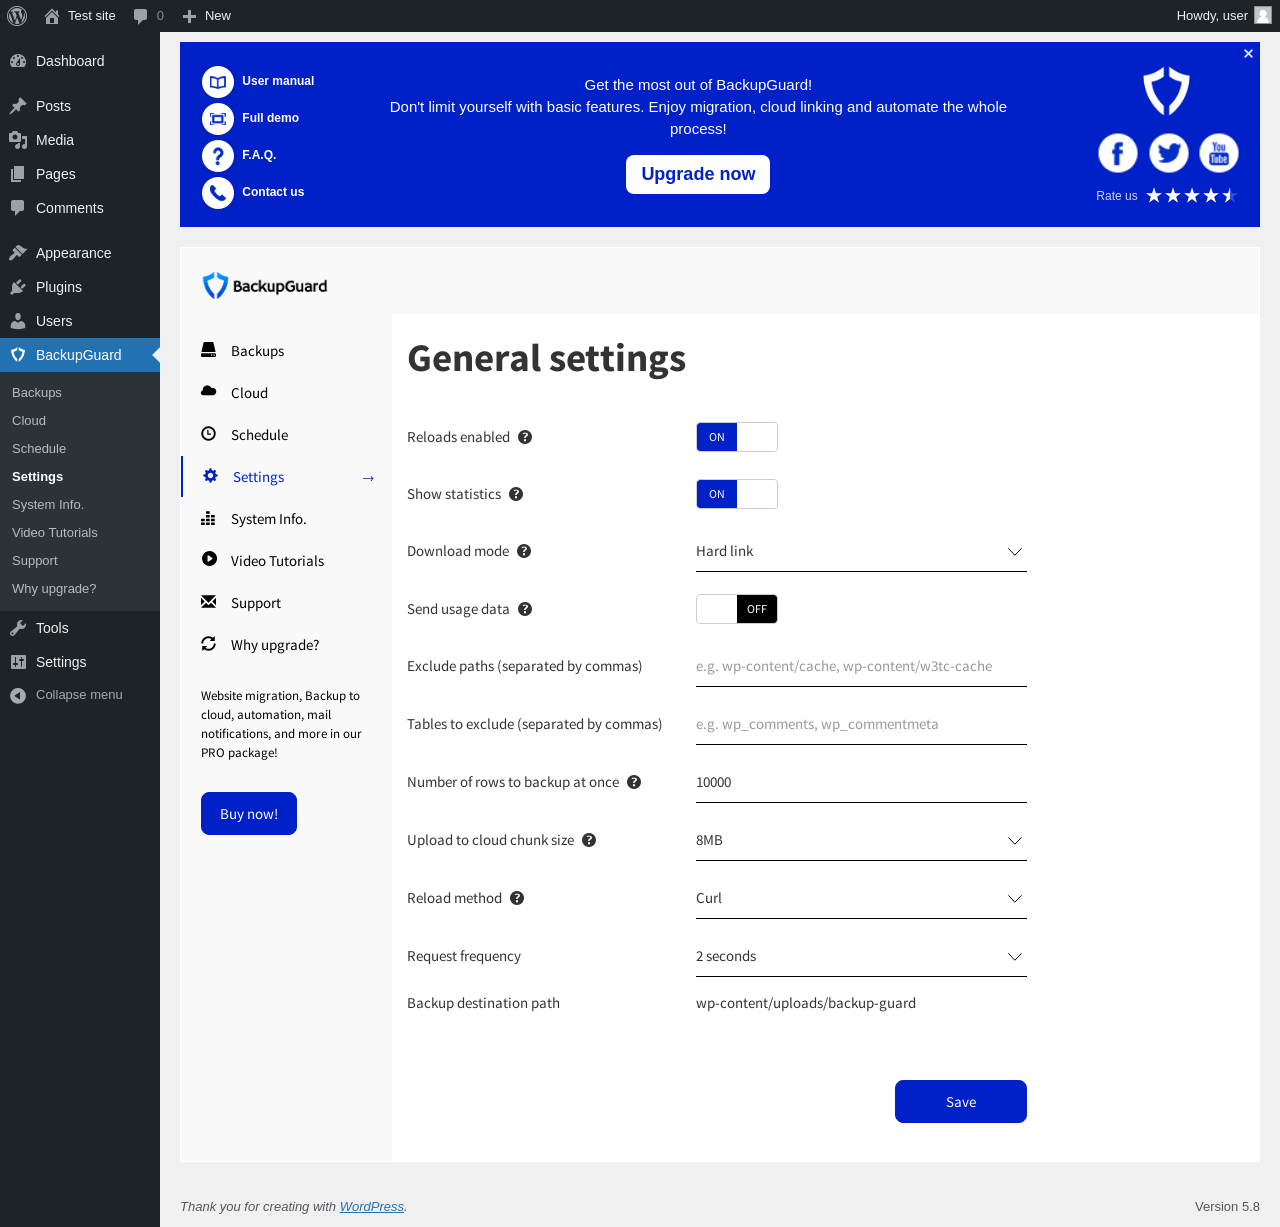Click the Settings gear icon in plugin menu
The width and height of the screenshot is (1280, 1227).
click(x=210, y=476)
